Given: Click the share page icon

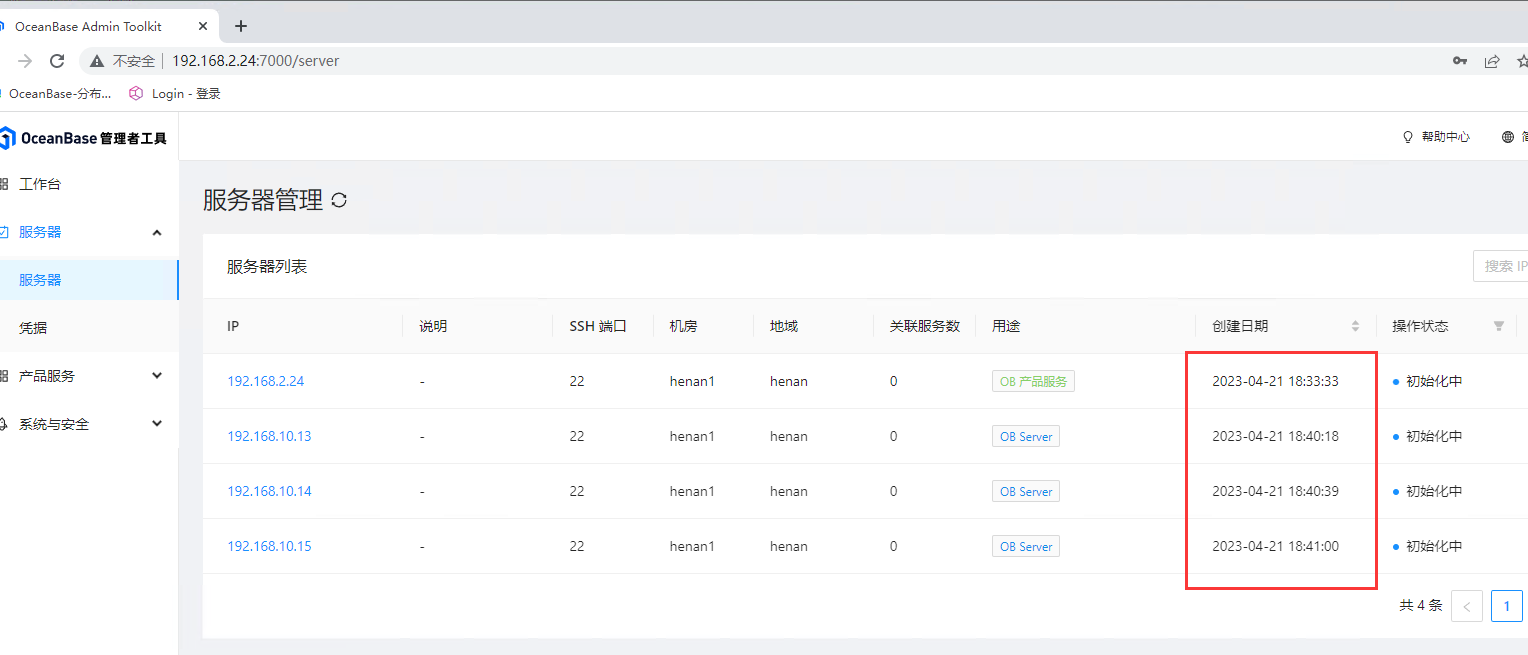Looking at the screenshot, I should tap(1492, 61).
